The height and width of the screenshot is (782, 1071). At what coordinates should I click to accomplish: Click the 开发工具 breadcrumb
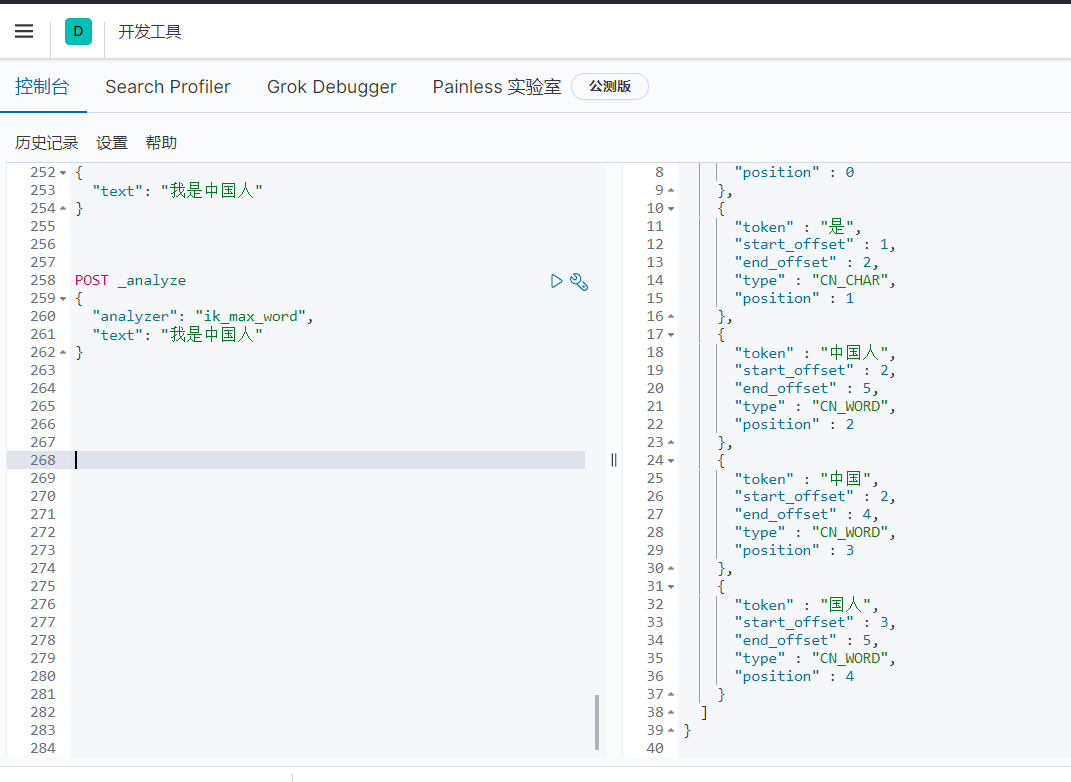(150, 32)
